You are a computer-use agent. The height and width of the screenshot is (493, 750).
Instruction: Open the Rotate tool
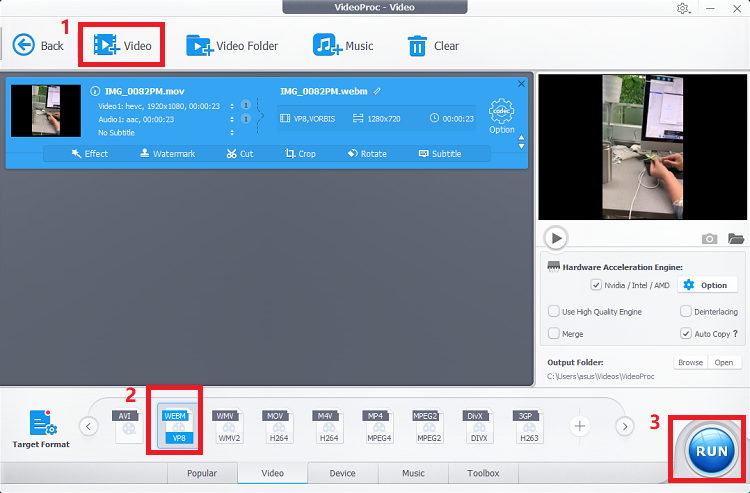pyautogui.click(x=367, y=153)
